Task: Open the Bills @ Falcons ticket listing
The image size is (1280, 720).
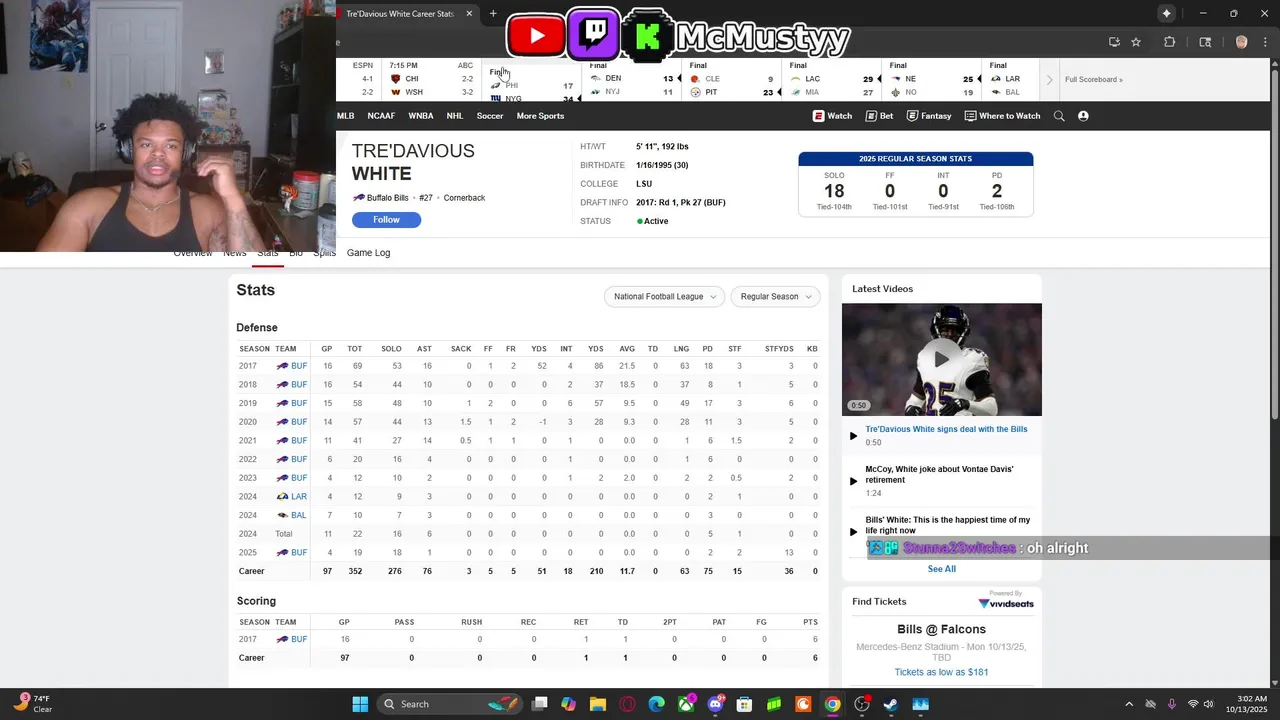Action: click(x=941, y=629)
